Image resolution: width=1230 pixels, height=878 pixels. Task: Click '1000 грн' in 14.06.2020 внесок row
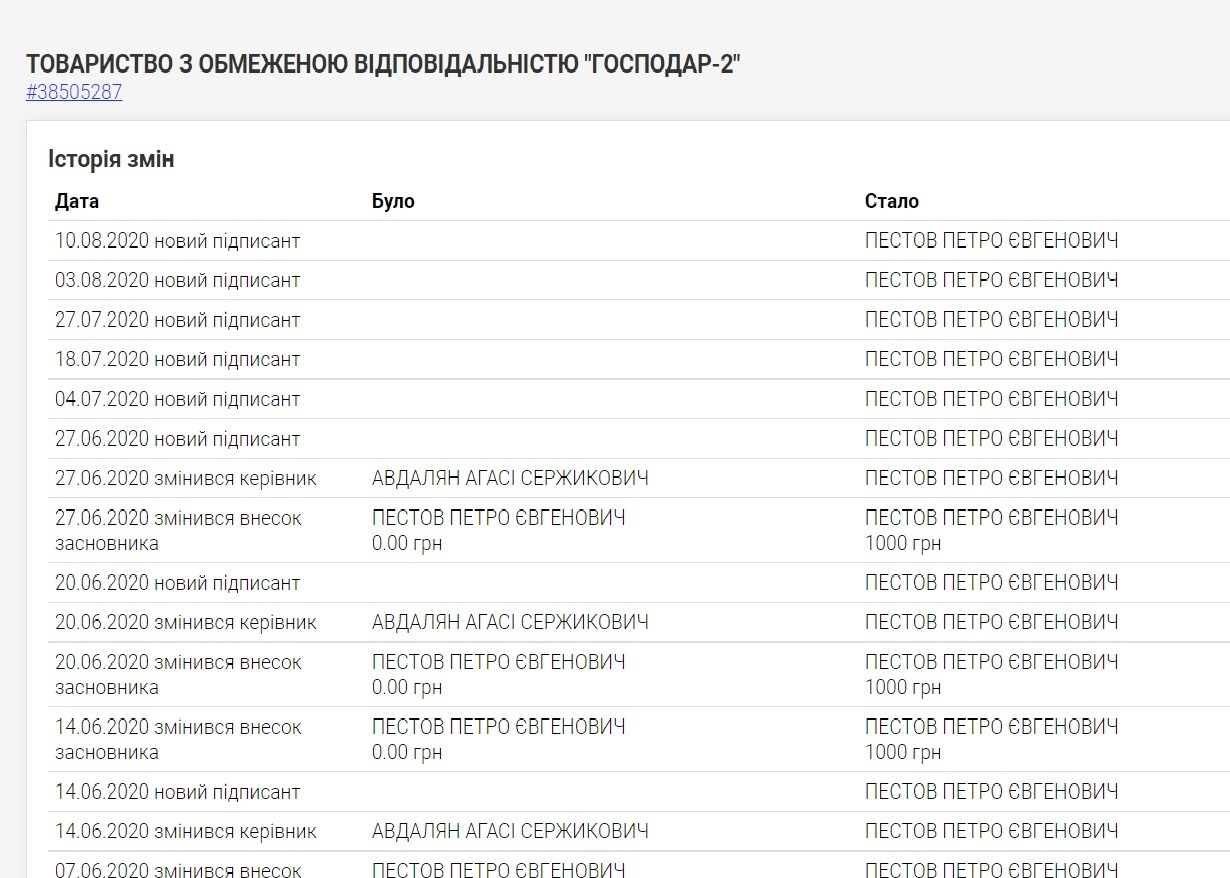tap(903, 753)
